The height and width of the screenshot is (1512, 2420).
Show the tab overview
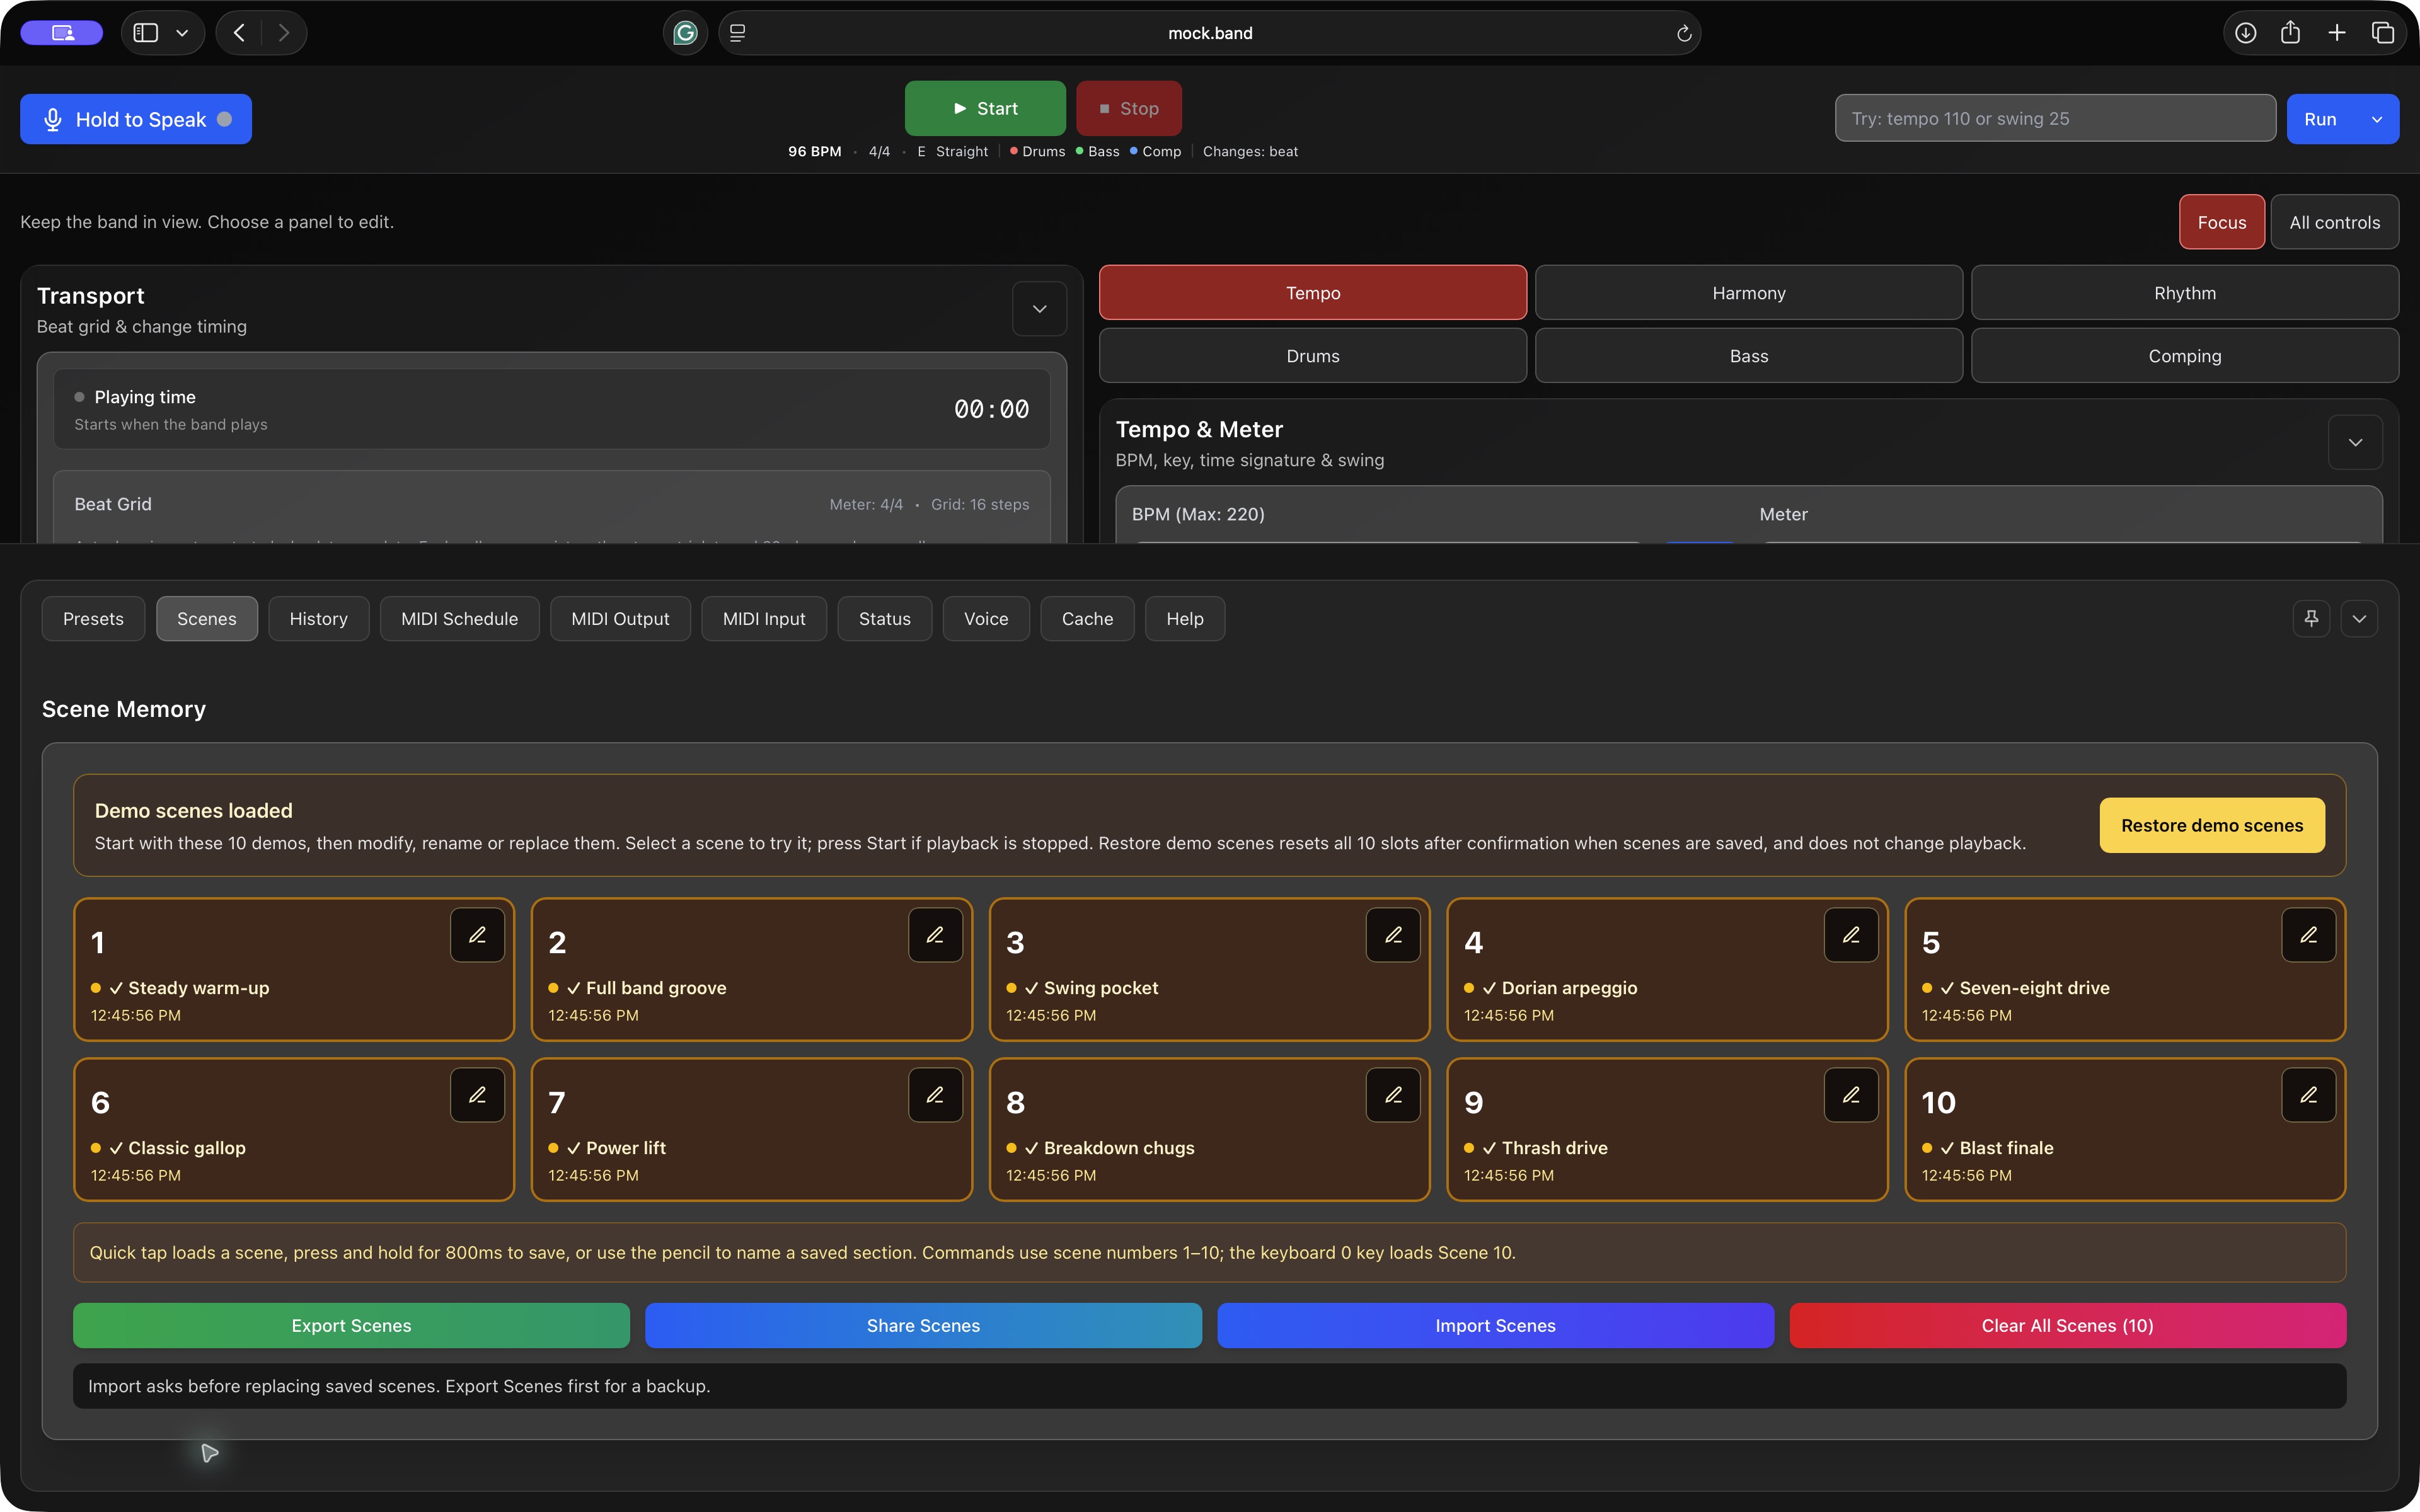tap(2383, 33)
